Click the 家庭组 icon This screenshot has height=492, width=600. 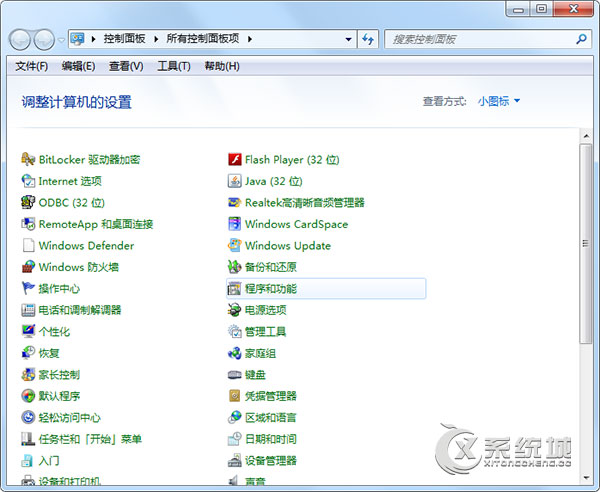pyautogui.click(x=235, y=353)
